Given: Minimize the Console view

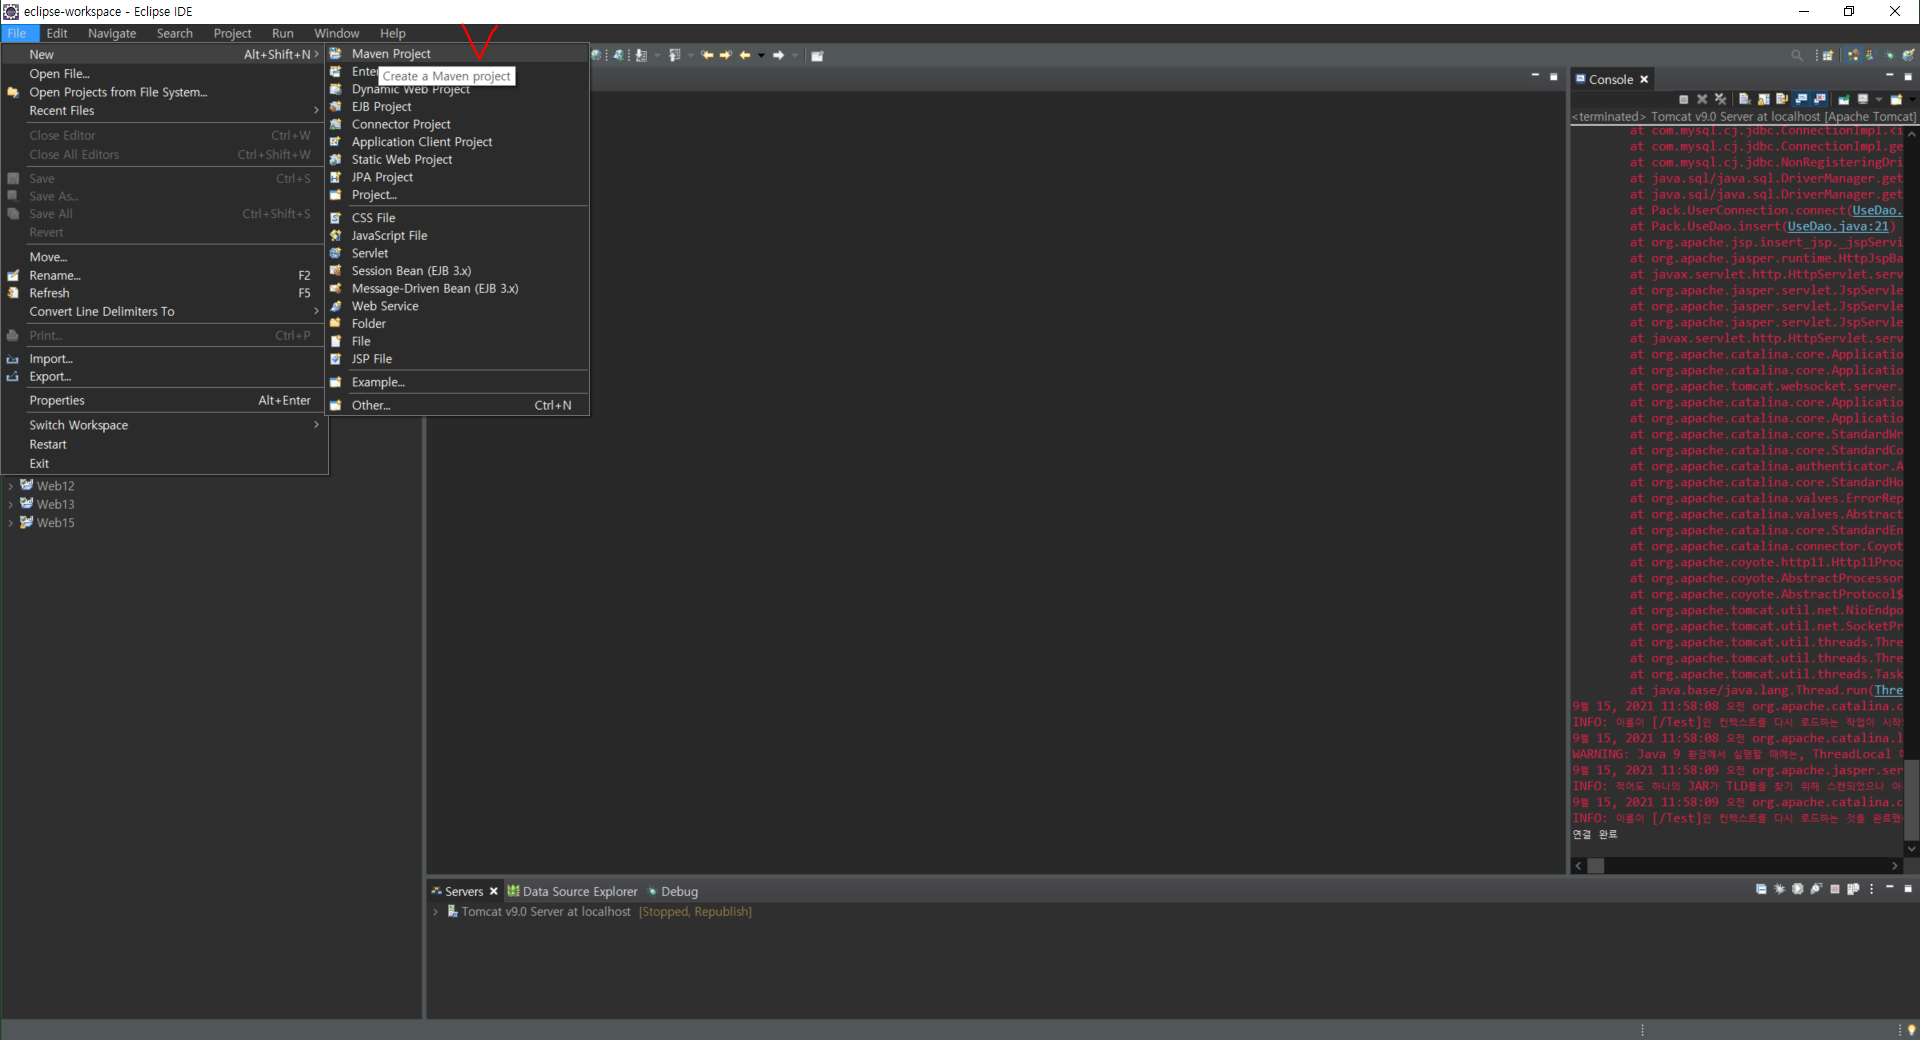Looking at the screenshot, I should click(x=1889, y=75).
